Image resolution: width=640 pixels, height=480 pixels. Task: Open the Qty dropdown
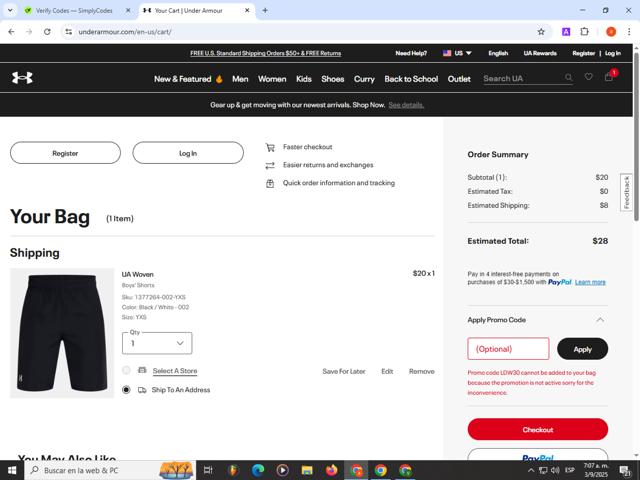(157, 343)
